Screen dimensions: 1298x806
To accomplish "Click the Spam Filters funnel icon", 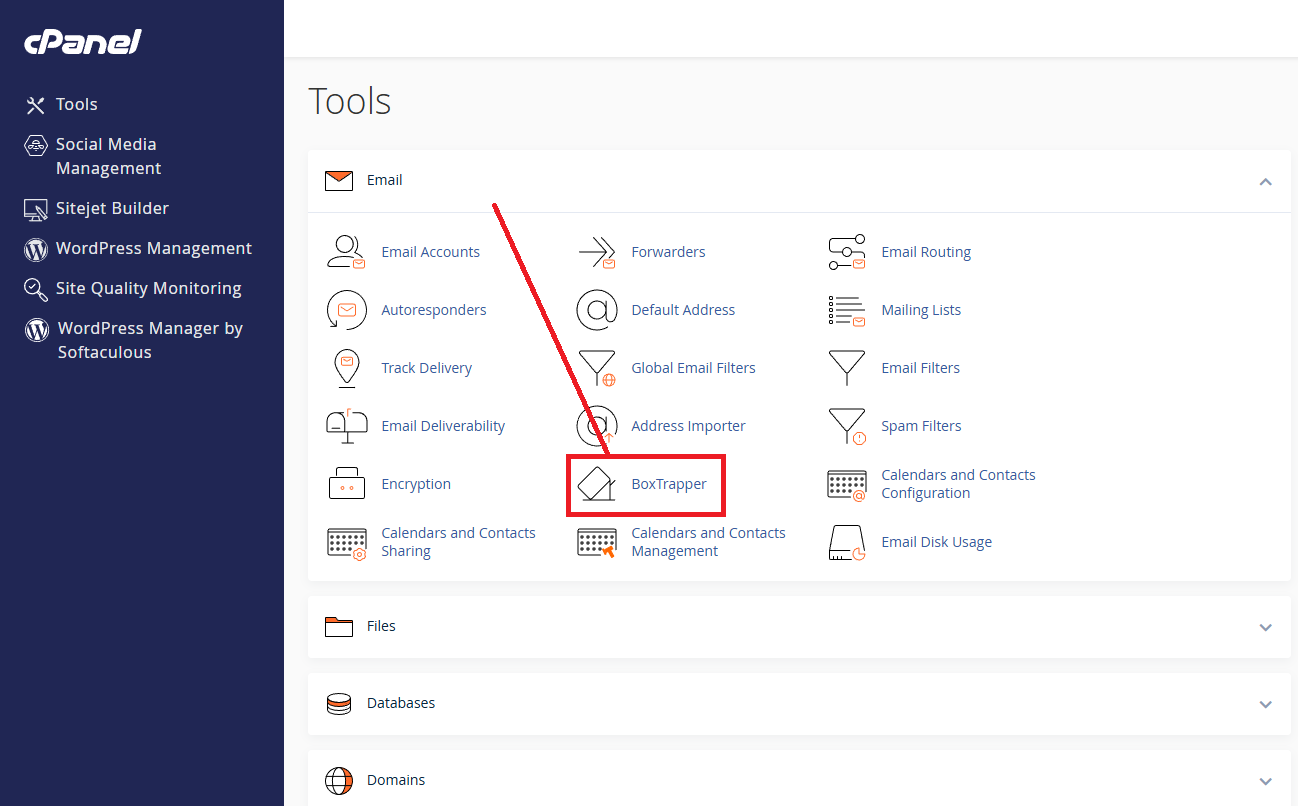I will (847, 426).
